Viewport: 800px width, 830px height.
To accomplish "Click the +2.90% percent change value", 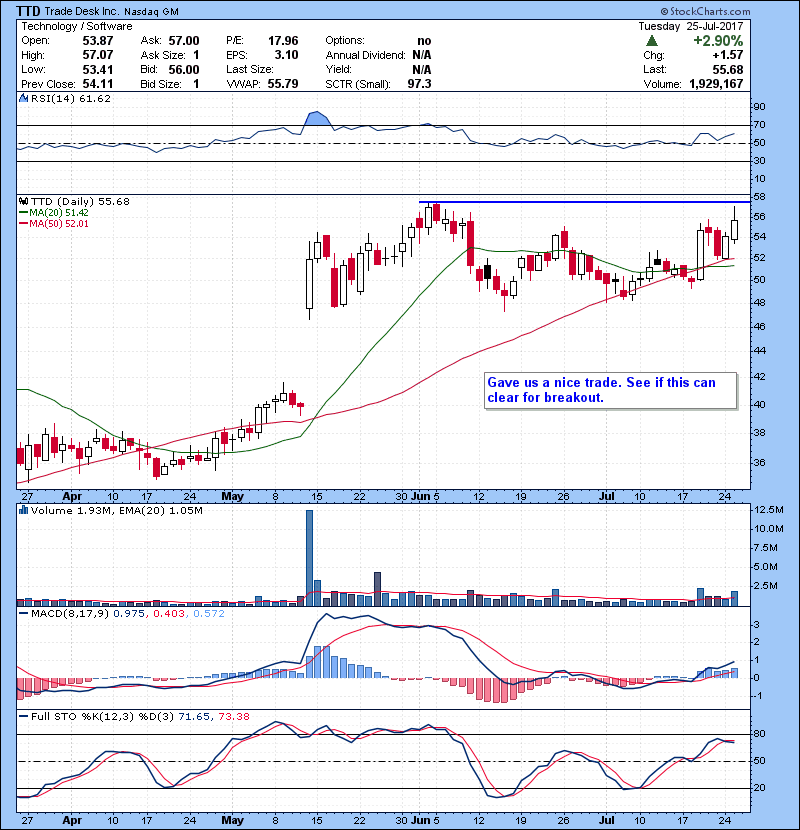I will 718,41.
